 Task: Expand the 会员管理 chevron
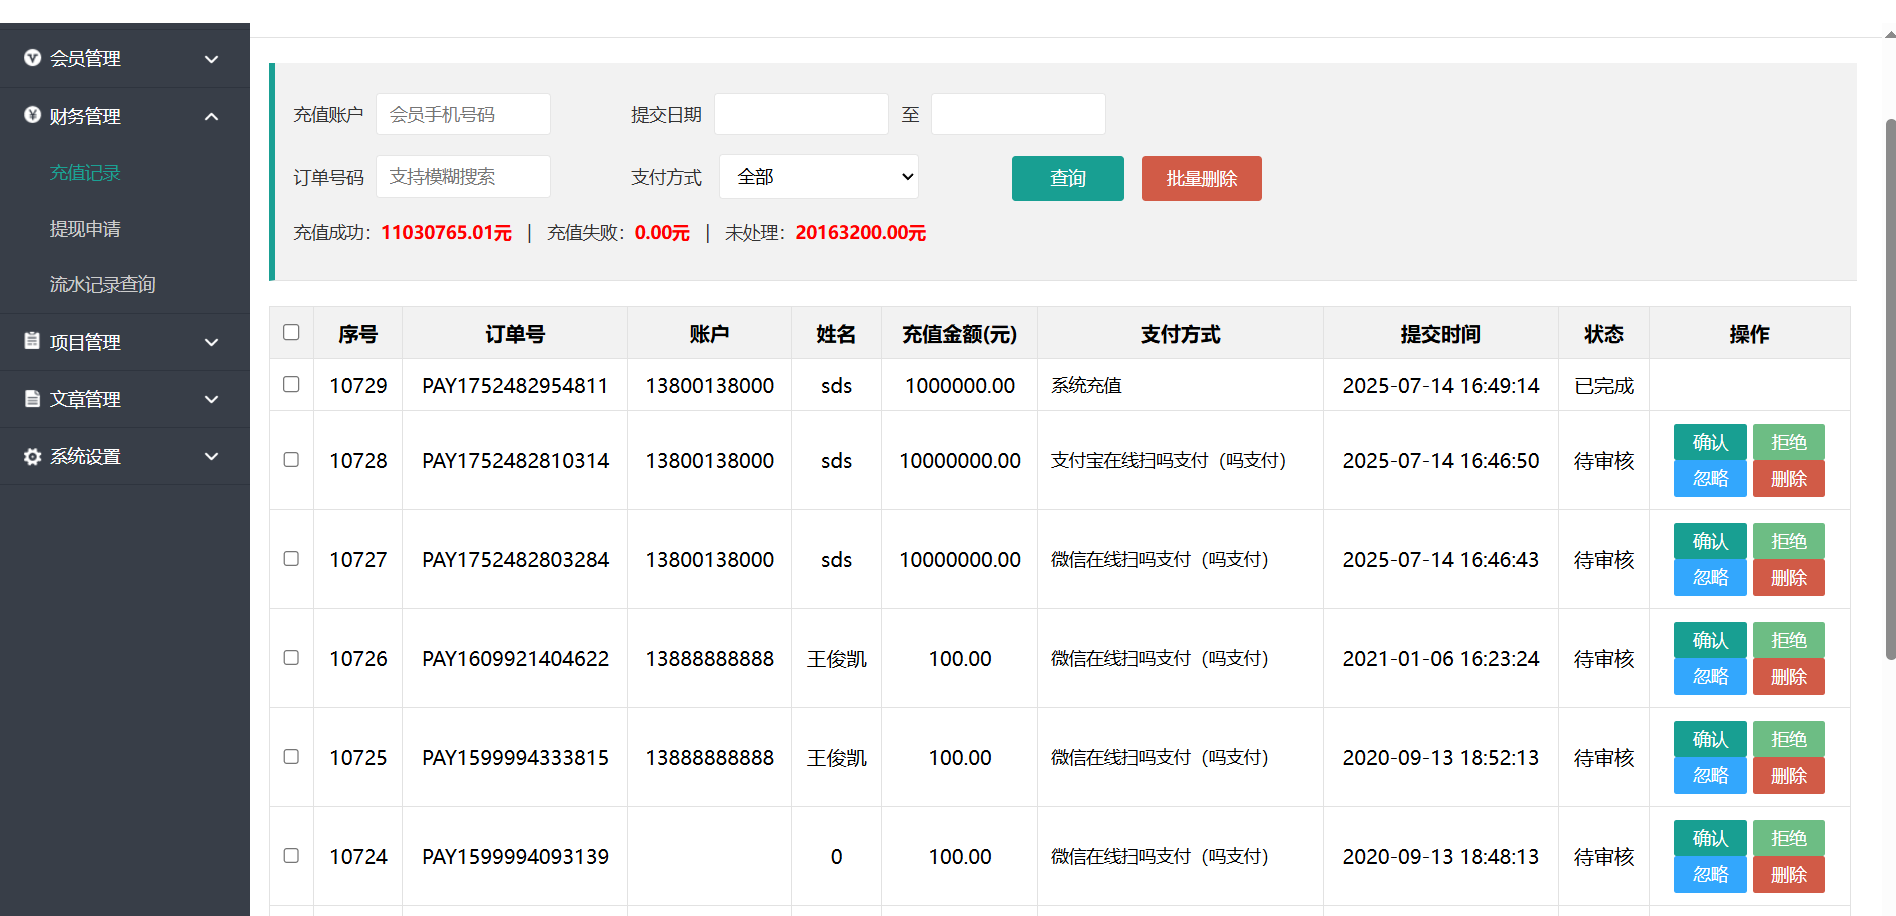[212, 59]
